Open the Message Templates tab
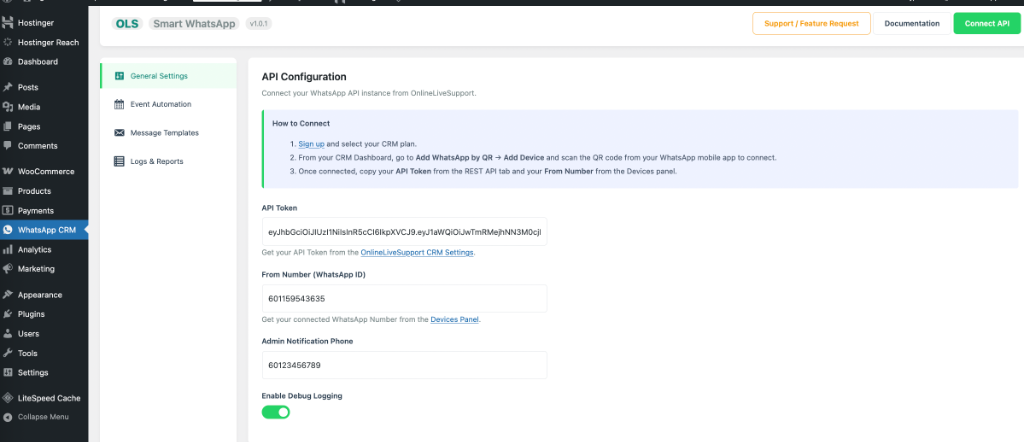The width and height of the screenshot is (1024, 442). pyautogui.click(x=168, y=133)
